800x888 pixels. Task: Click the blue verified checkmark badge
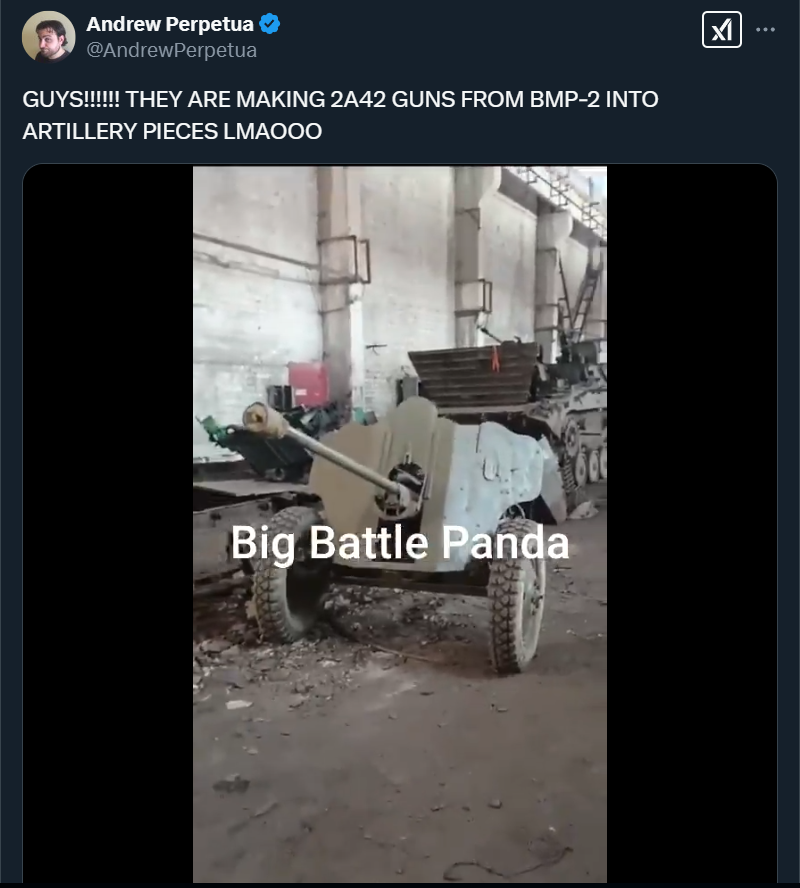pyautogui.click(x=269, y=24)
